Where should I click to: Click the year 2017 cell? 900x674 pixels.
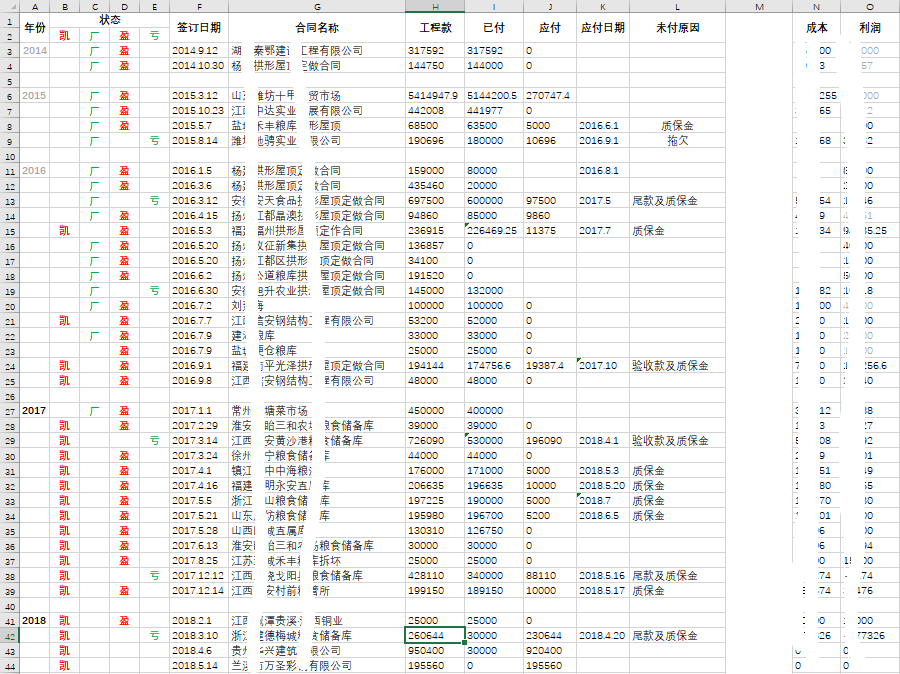click(x=35, y=411)
